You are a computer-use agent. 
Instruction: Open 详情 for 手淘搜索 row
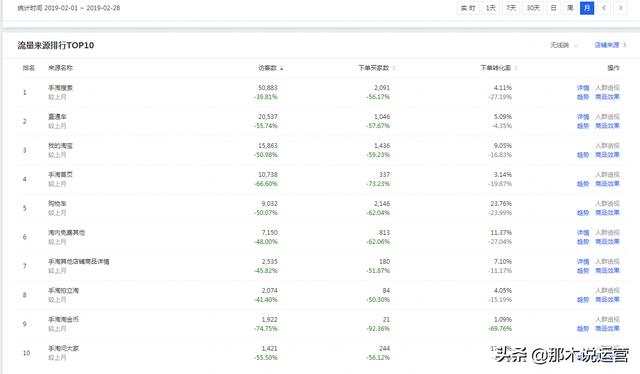(583, 88)
